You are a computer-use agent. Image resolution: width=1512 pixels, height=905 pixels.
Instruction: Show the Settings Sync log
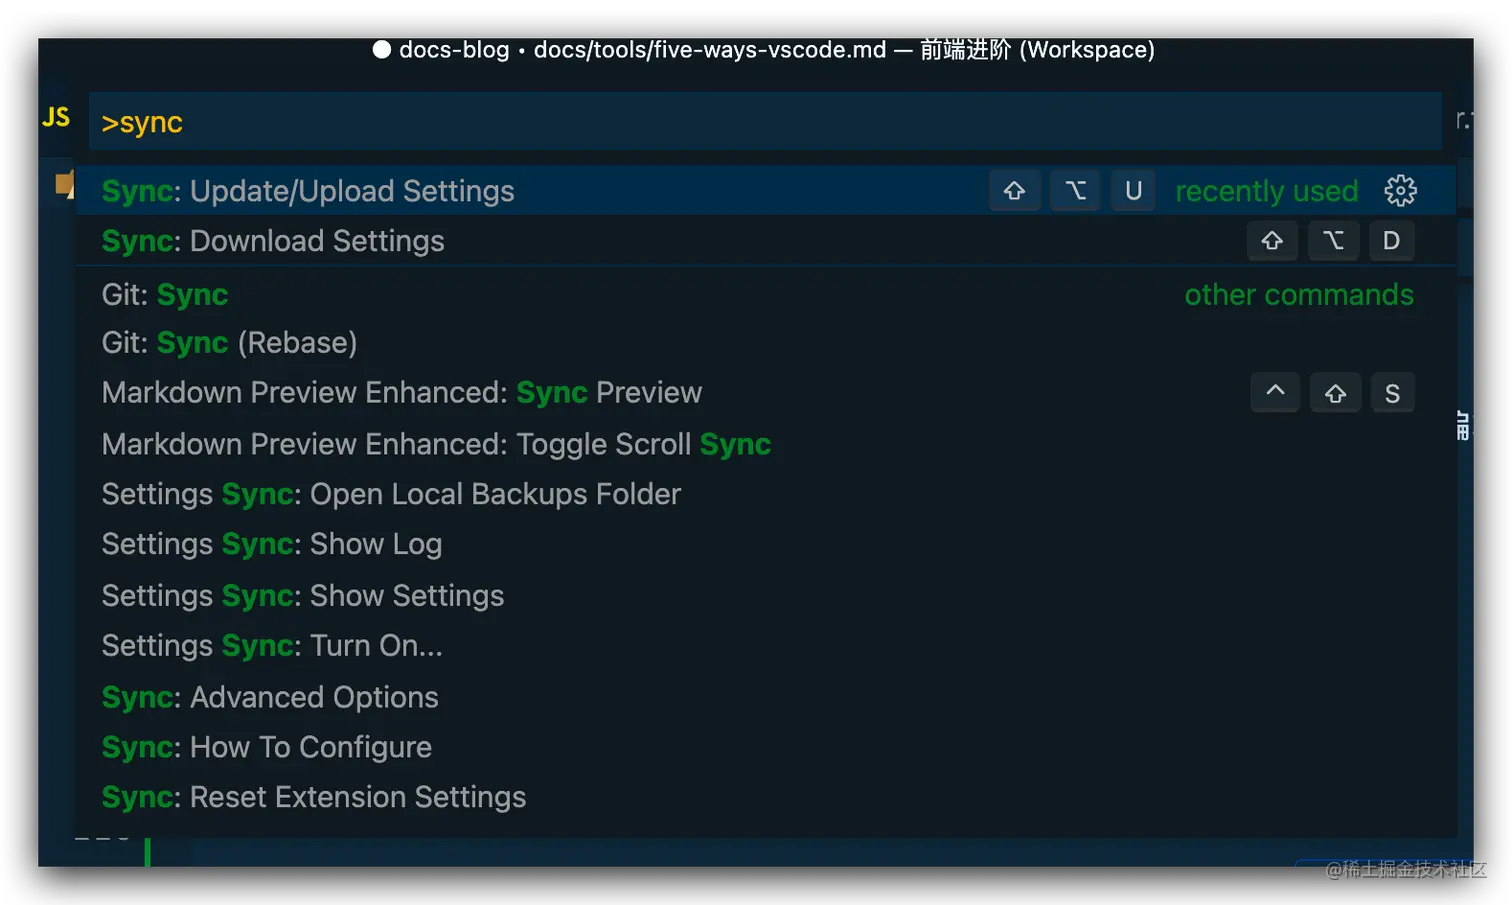(272, 544)
